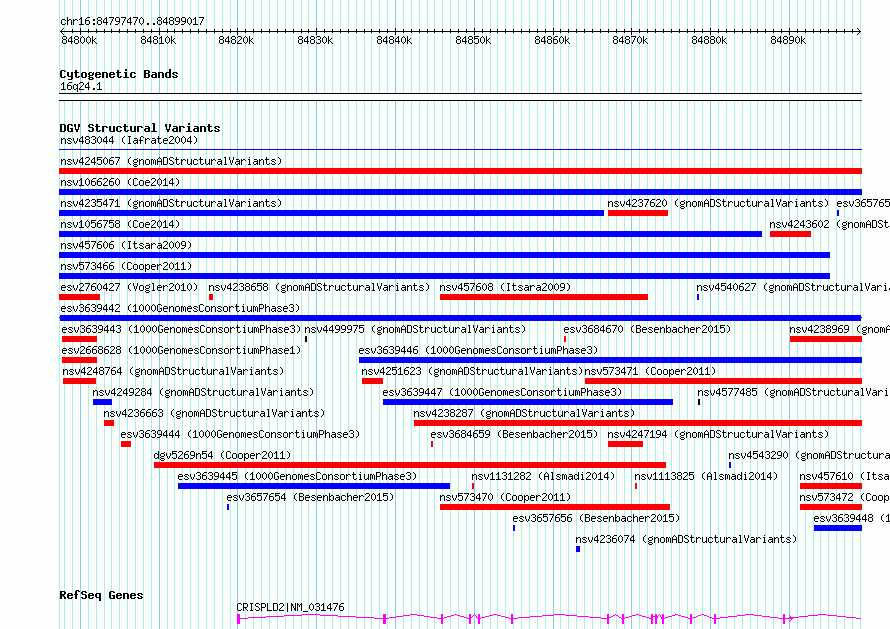Image resolution: width=890 pixels, height=629 pixels.
Task: Select the 16q24.1 band label
Action: (81, 87)
